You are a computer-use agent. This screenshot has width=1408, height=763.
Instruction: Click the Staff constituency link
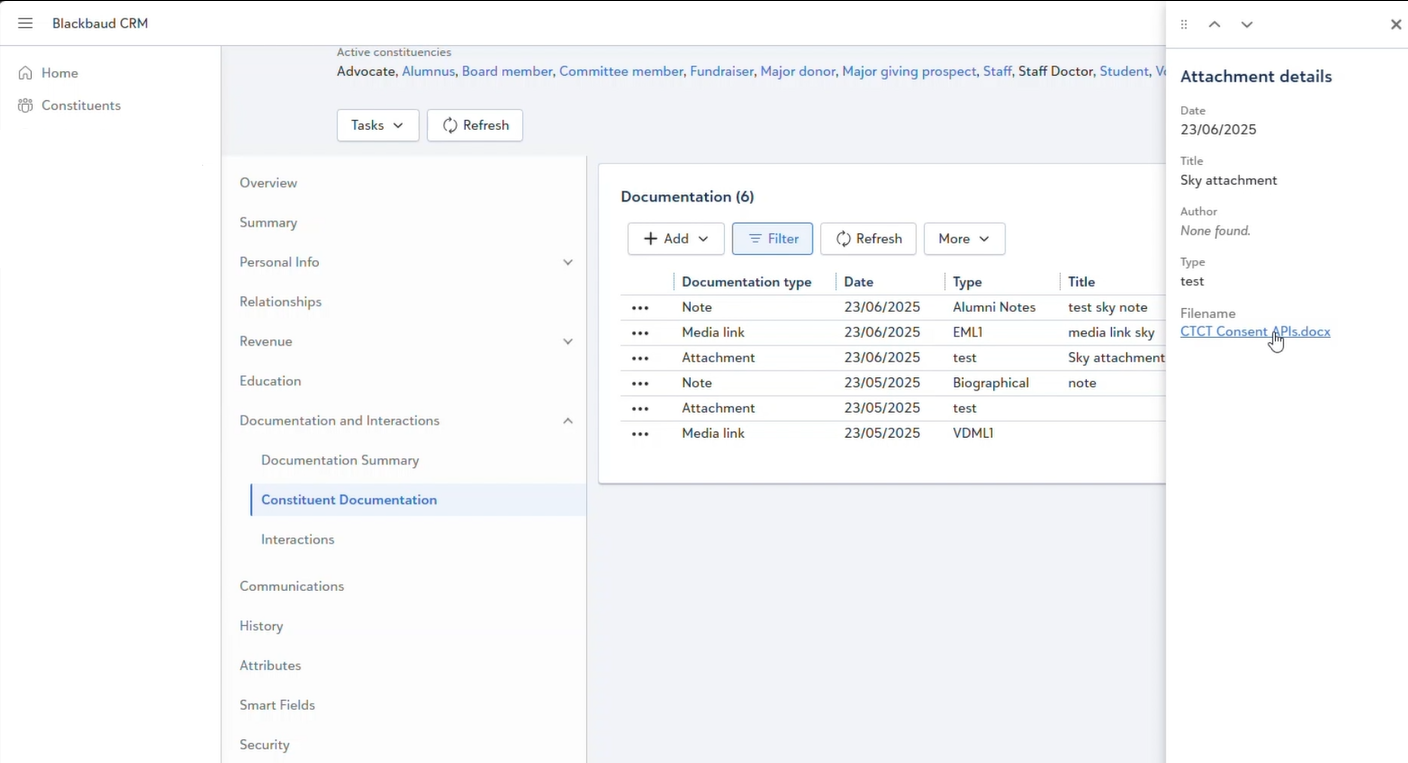(x=997, y=71)
